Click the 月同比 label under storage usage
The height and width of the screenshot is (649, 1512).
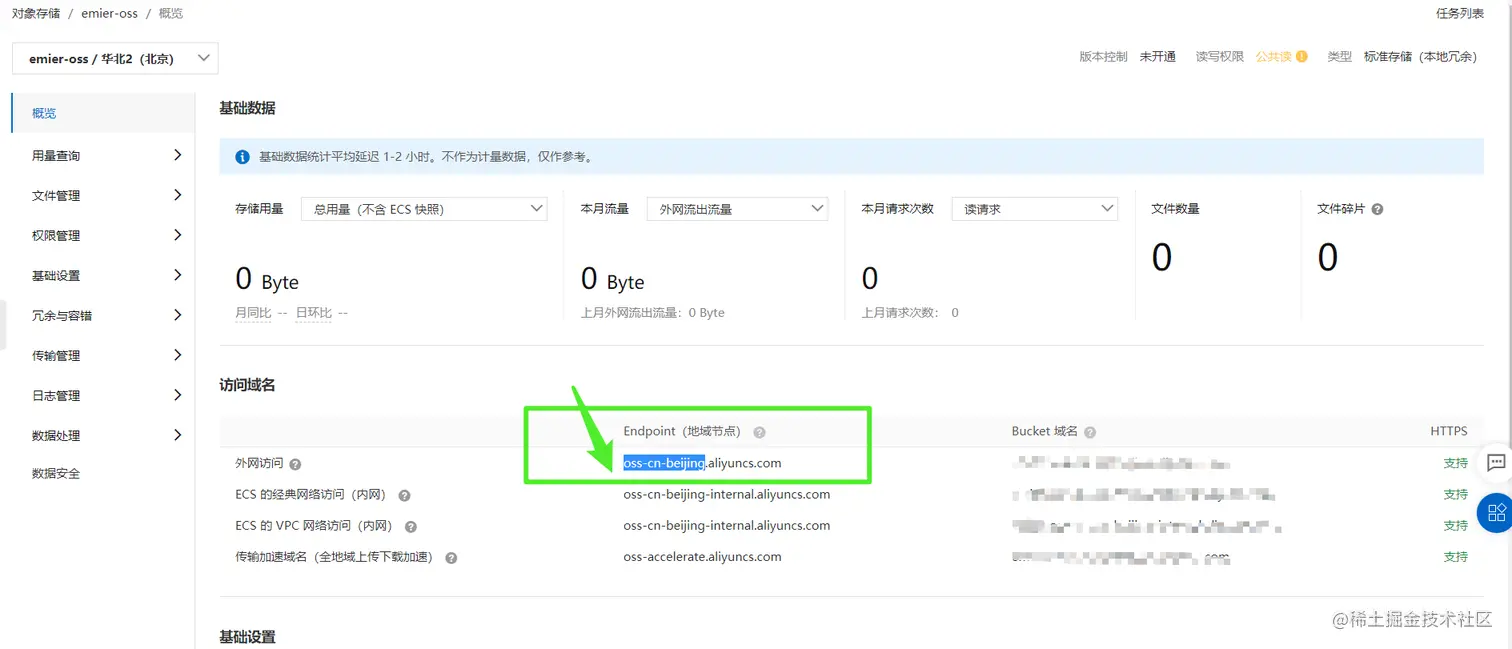[253, 313]
